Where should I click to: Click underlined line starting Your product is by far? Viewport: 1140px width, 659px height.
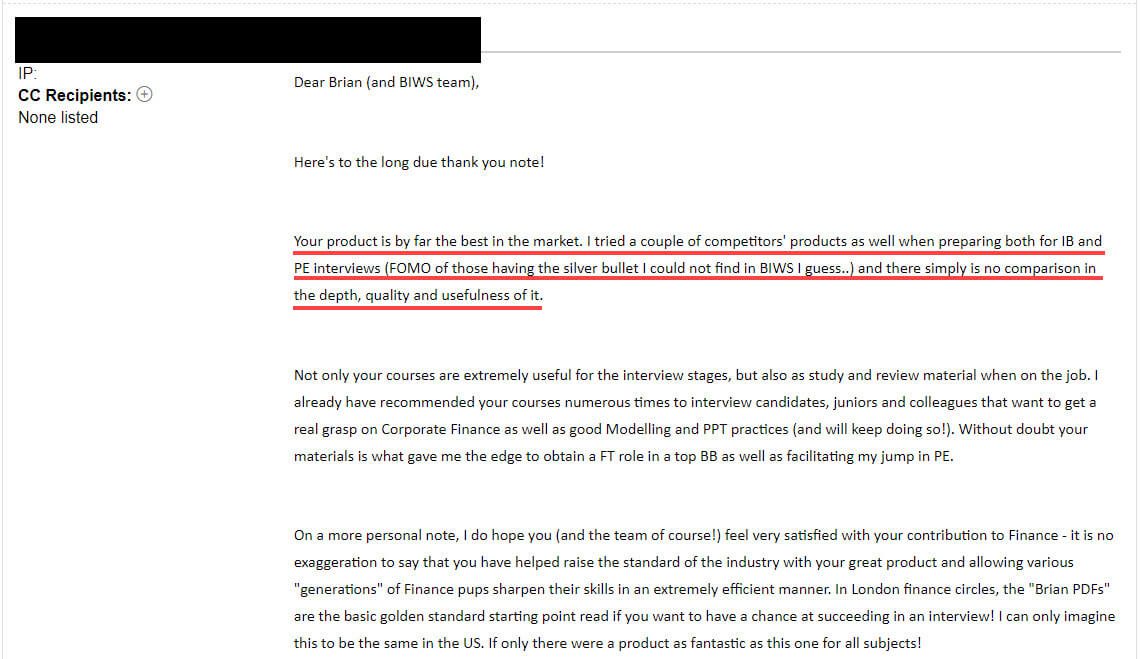pyautogui.click(x=698, y=241)
